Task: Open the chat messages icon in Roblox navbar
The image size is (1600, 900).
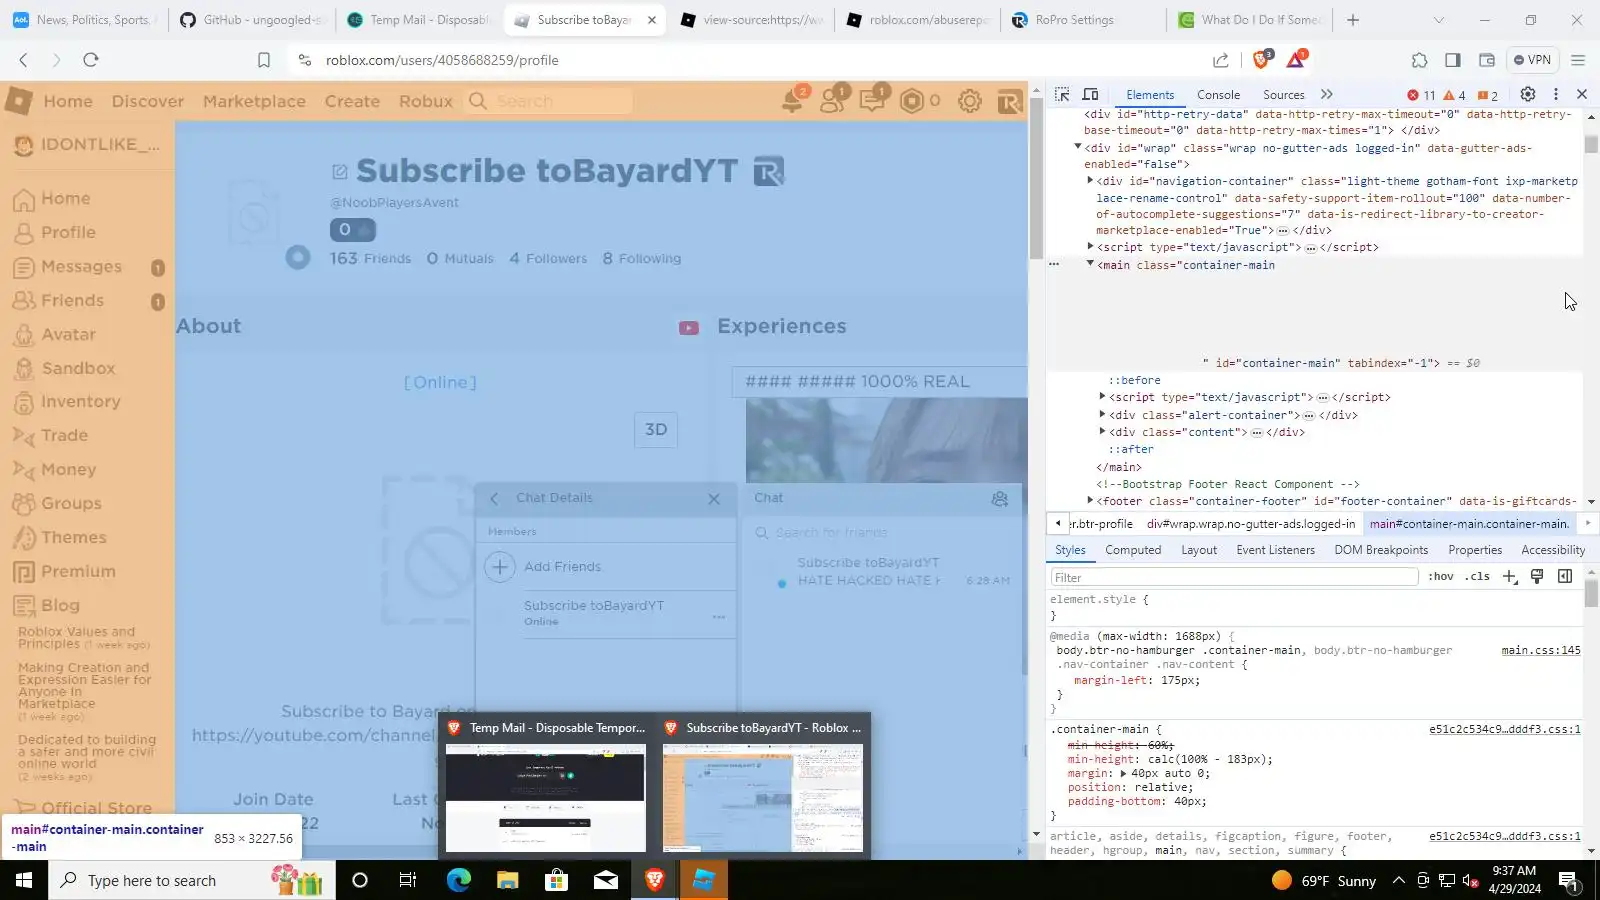Action: pyautogui.click(x=872, y=101)
